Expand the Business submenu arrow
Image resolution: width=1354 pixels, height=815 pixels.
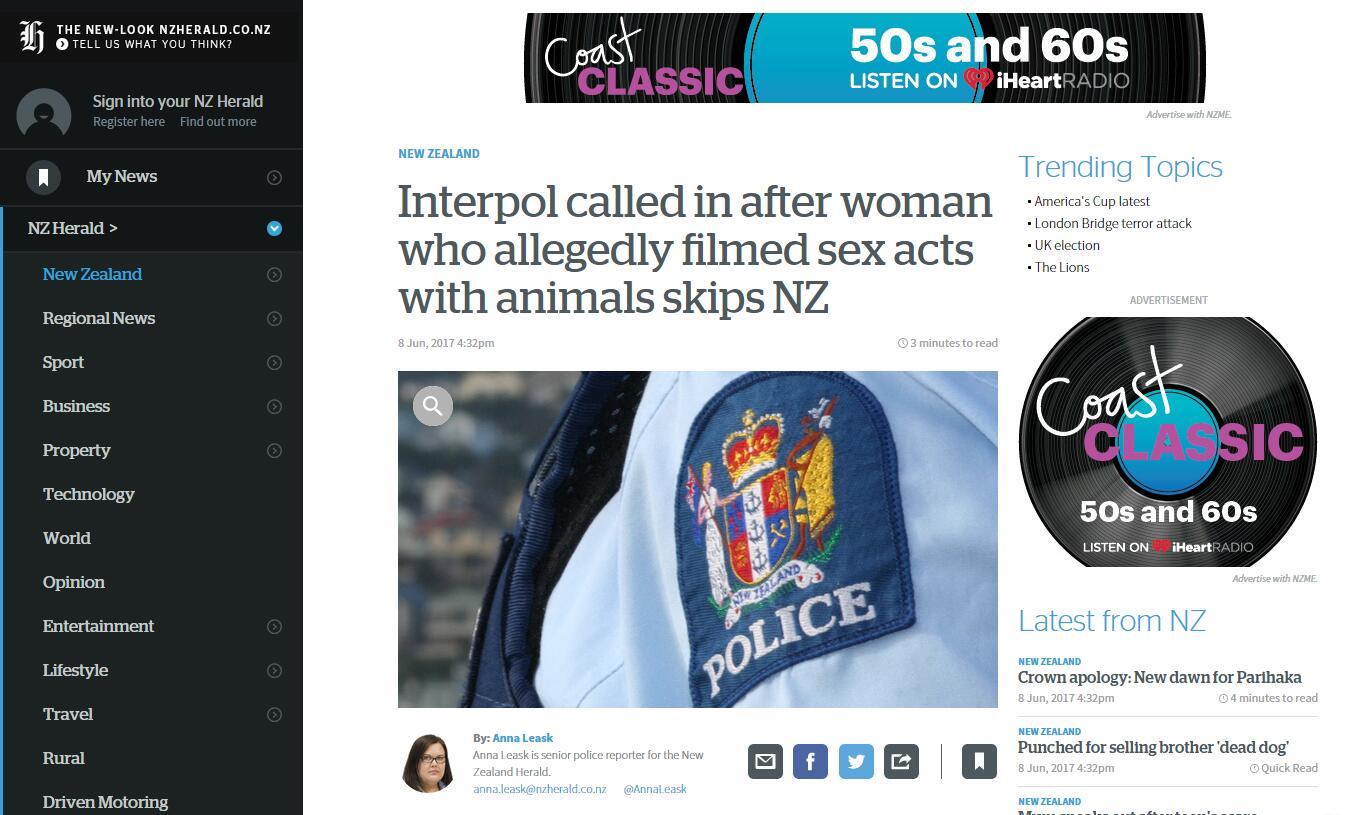274,406
